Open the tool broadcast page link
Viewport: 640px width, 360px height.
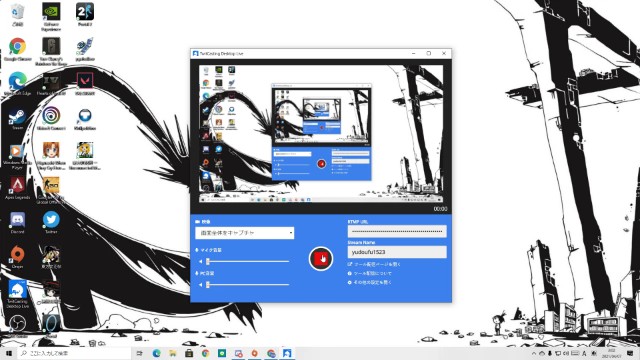374,264
